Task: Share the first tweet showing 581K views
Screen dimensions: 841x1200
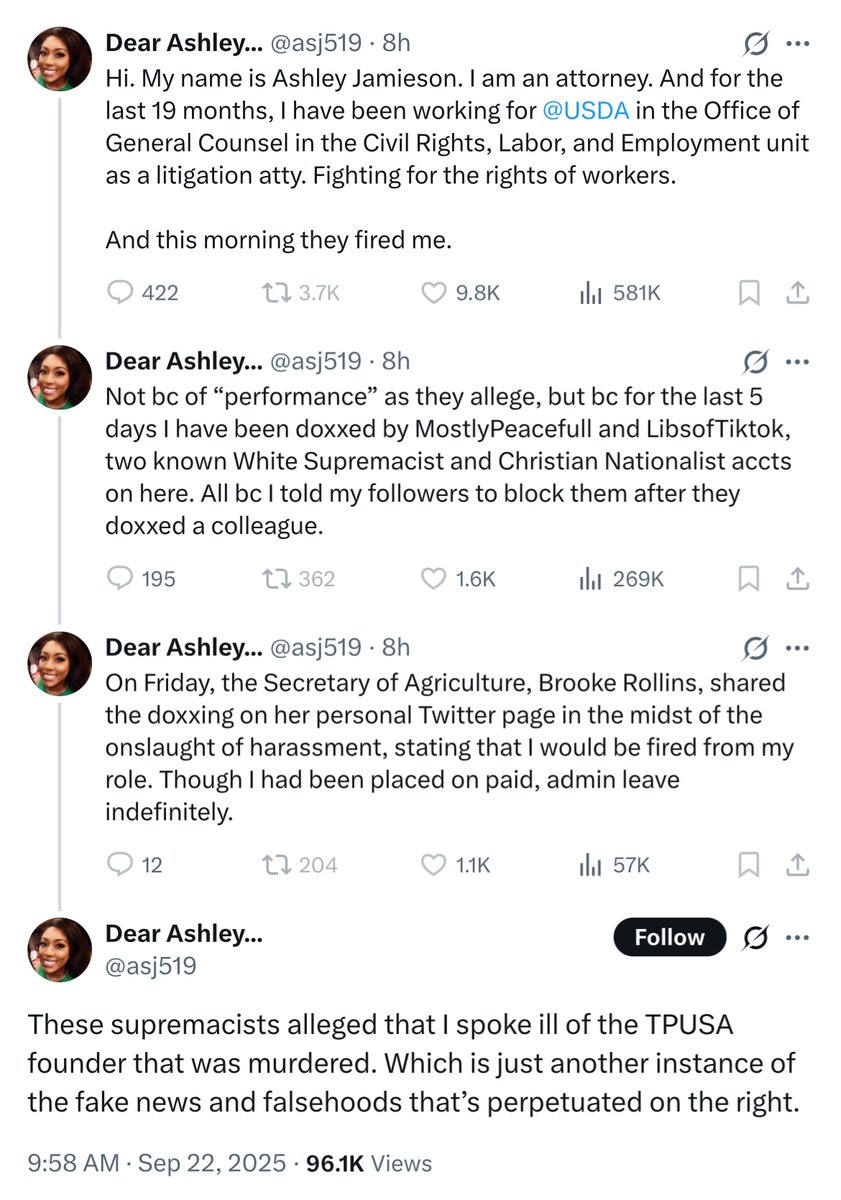Action: coord(797,292)
